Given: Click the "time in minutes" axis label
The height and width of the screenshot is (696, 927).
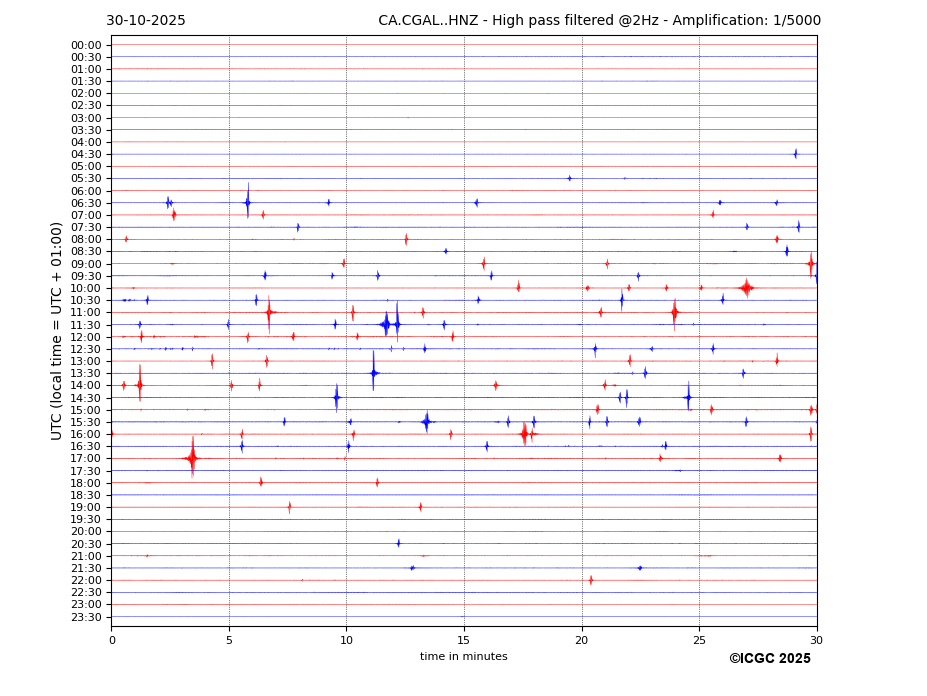Looking at the screenshot, I should [463, 656].
